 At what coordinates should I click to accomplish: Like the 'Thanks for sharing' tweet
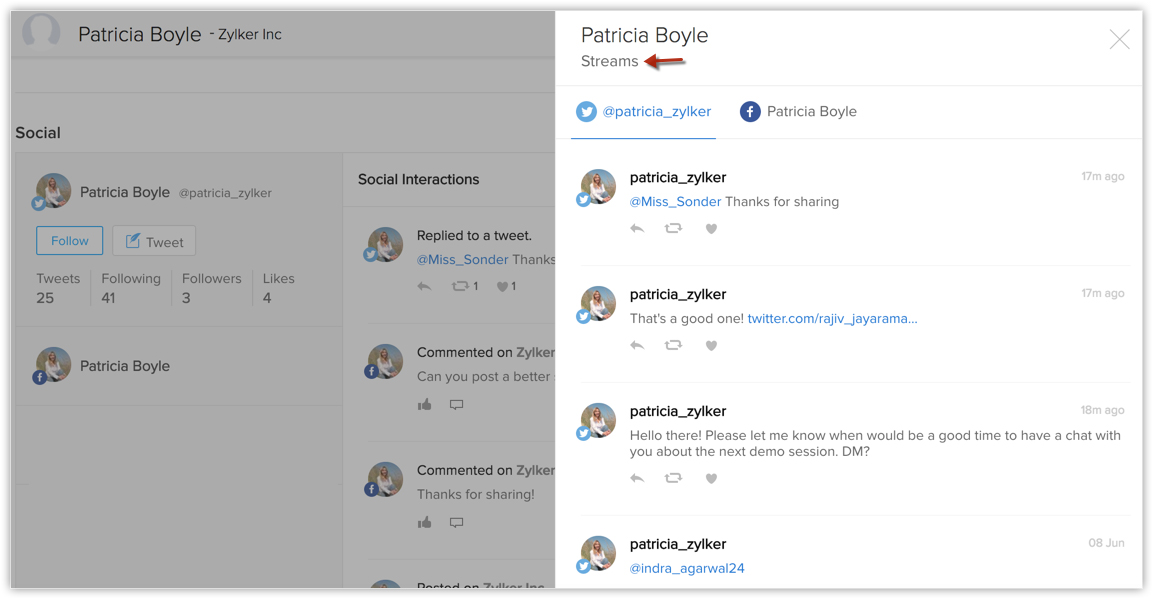coord(711,229)
